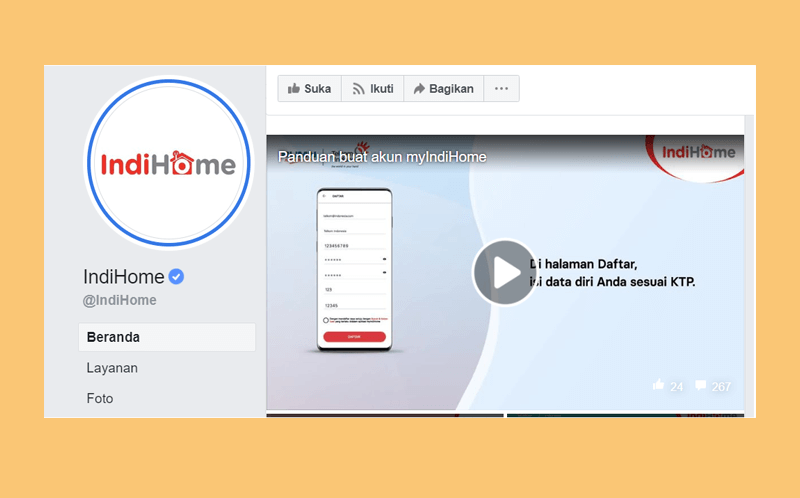Click the @IndiHome username
The width and height of the screenshot is (800, 498).
click(119, 300)
